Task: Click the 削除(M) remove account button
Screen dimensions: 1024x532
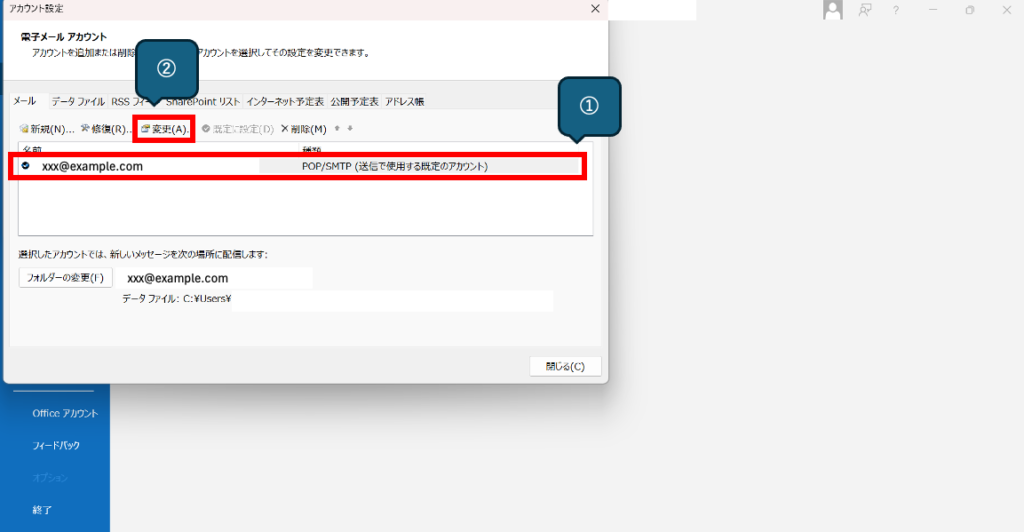Action: point(304,129)
